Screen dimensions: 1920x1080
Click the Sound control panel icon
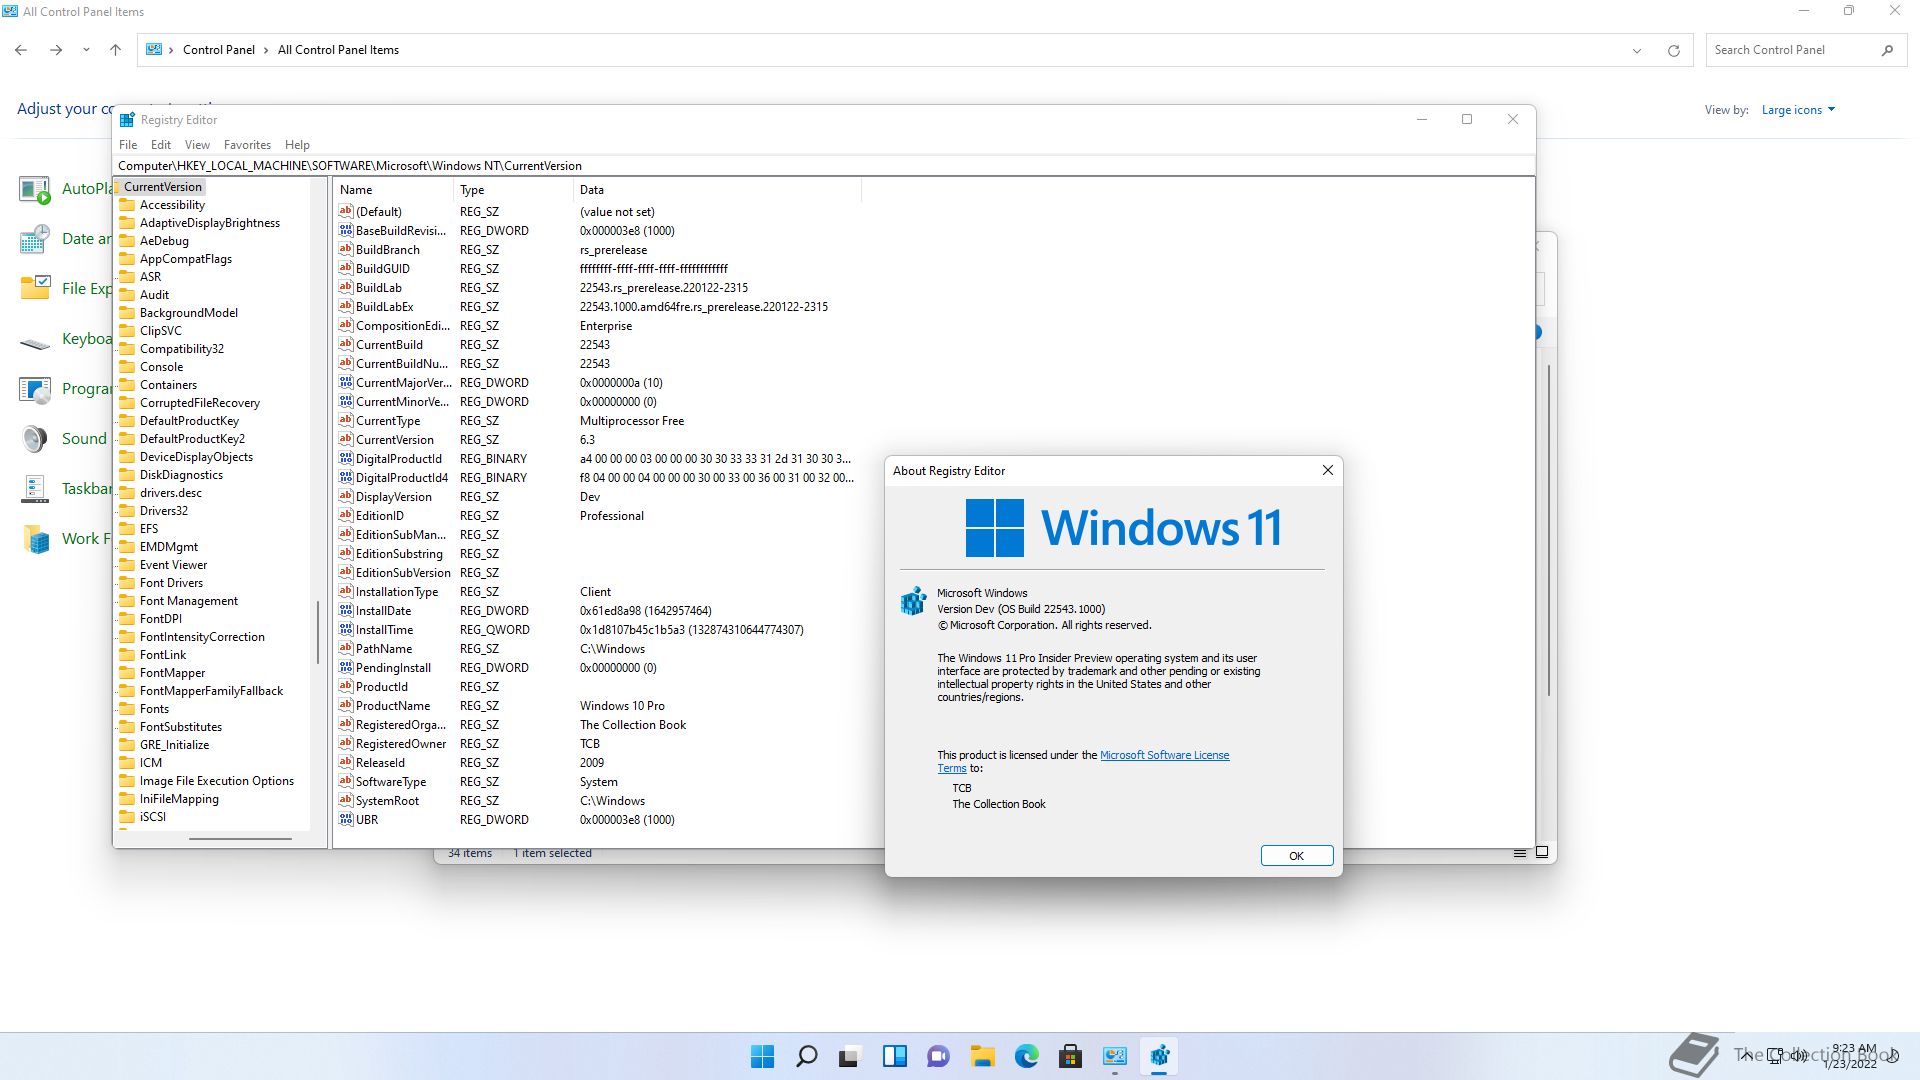pos(35,439)
